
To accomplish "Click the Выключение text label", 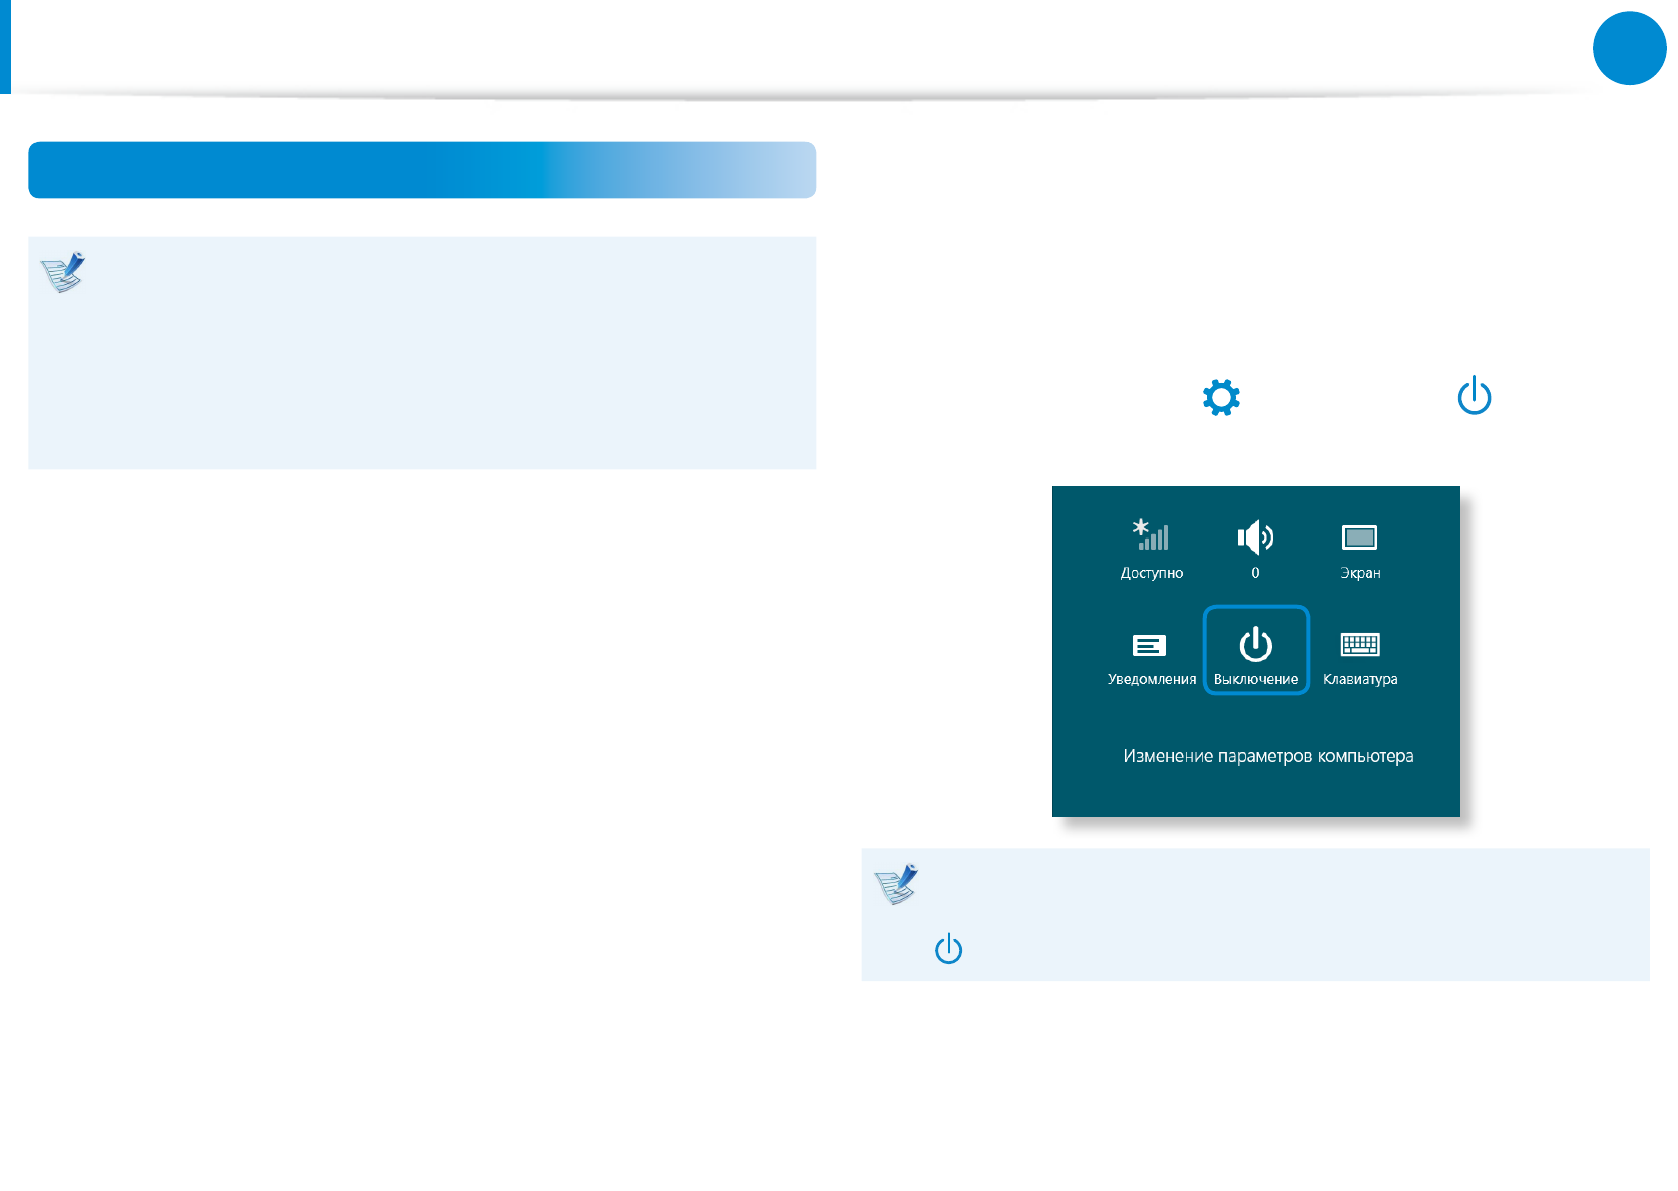I will [1256, 679].
